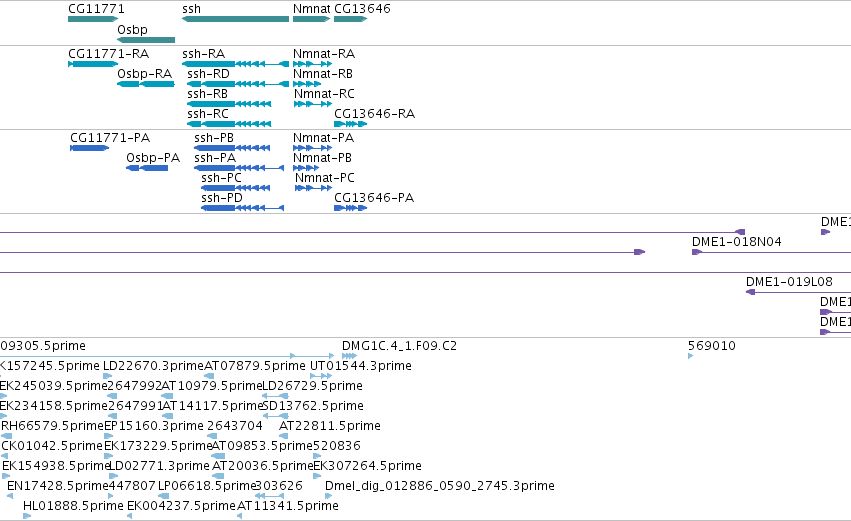The width and height of the screenshot is (851, 521).
Task: Select the Osbp gene arrow glyph
Action: [x=146, y=40]
